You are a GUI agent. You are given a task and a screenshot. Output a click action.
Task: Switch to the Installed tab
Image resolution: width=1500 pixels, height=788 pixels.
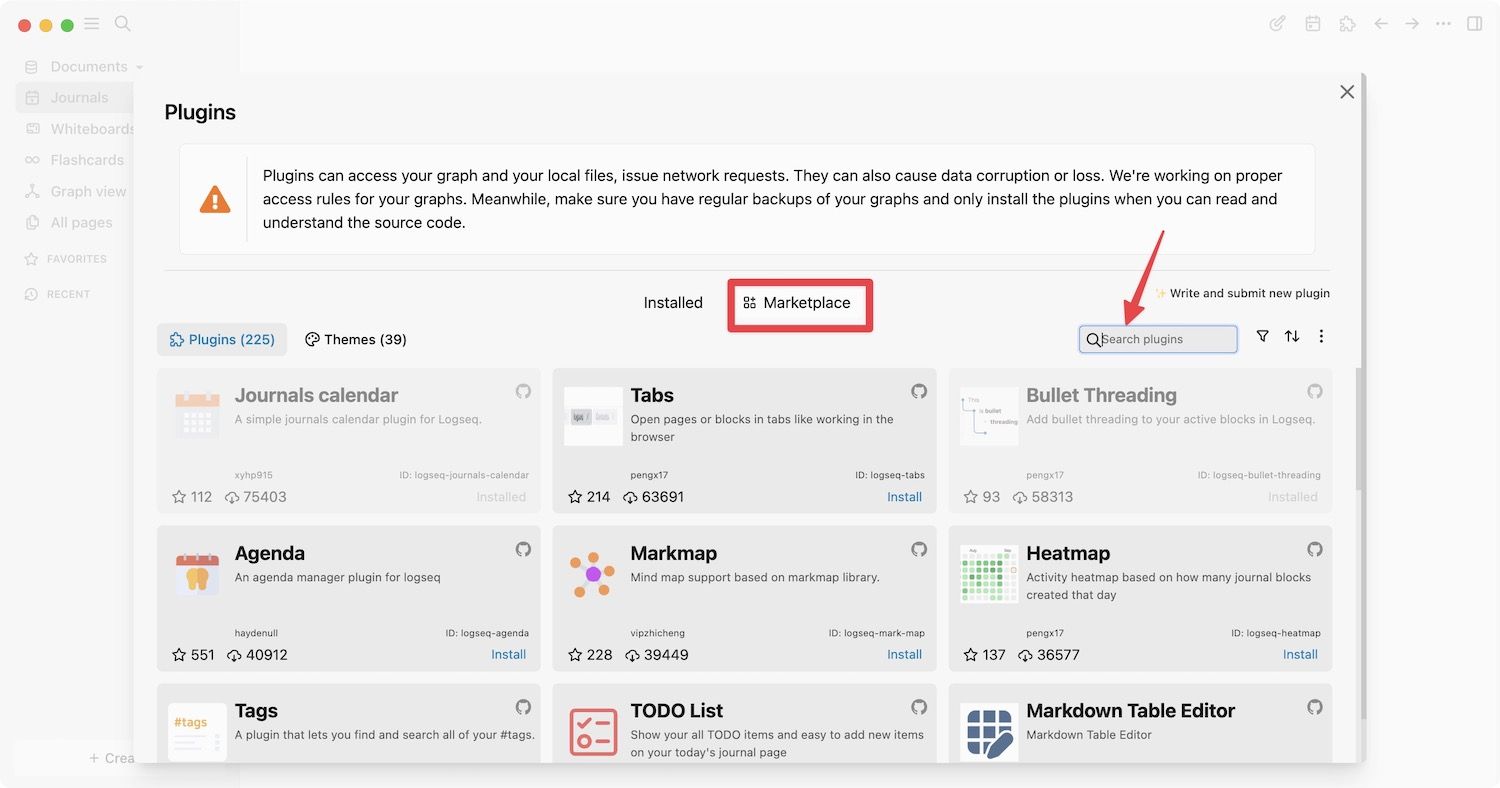click(673, 303)
